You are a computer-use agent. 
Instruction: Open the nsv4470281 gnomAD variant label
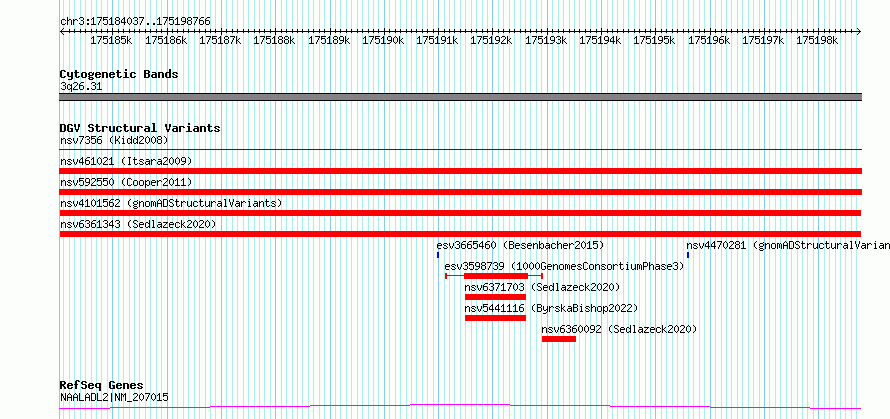pos(788,245)
